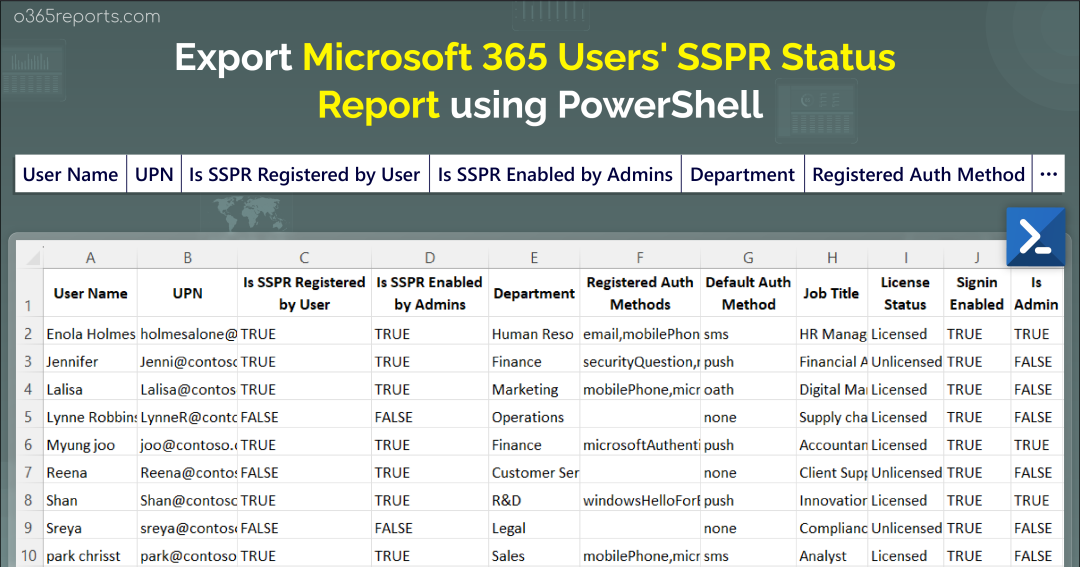
Task: Click Jennifer's 'Unlicensed' status cell
Action: click(906, 362)
